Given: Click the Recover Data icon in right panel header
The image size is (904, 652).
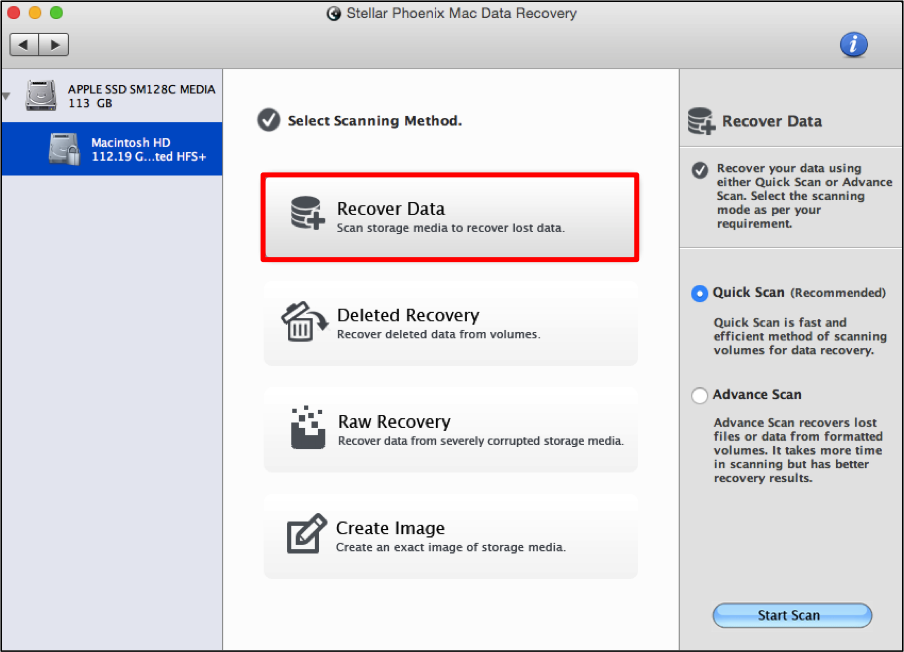Looking at the screenshot, I should click(701, 121).
